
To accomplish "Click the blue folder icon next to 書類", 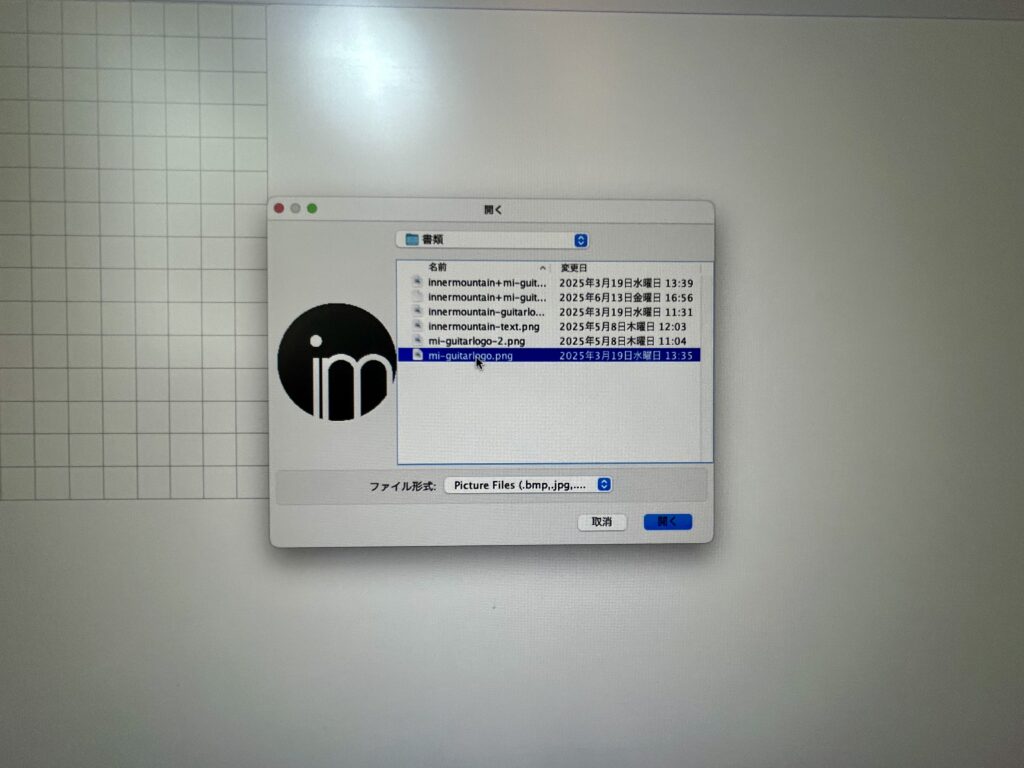I will click(x=411, y=240).
